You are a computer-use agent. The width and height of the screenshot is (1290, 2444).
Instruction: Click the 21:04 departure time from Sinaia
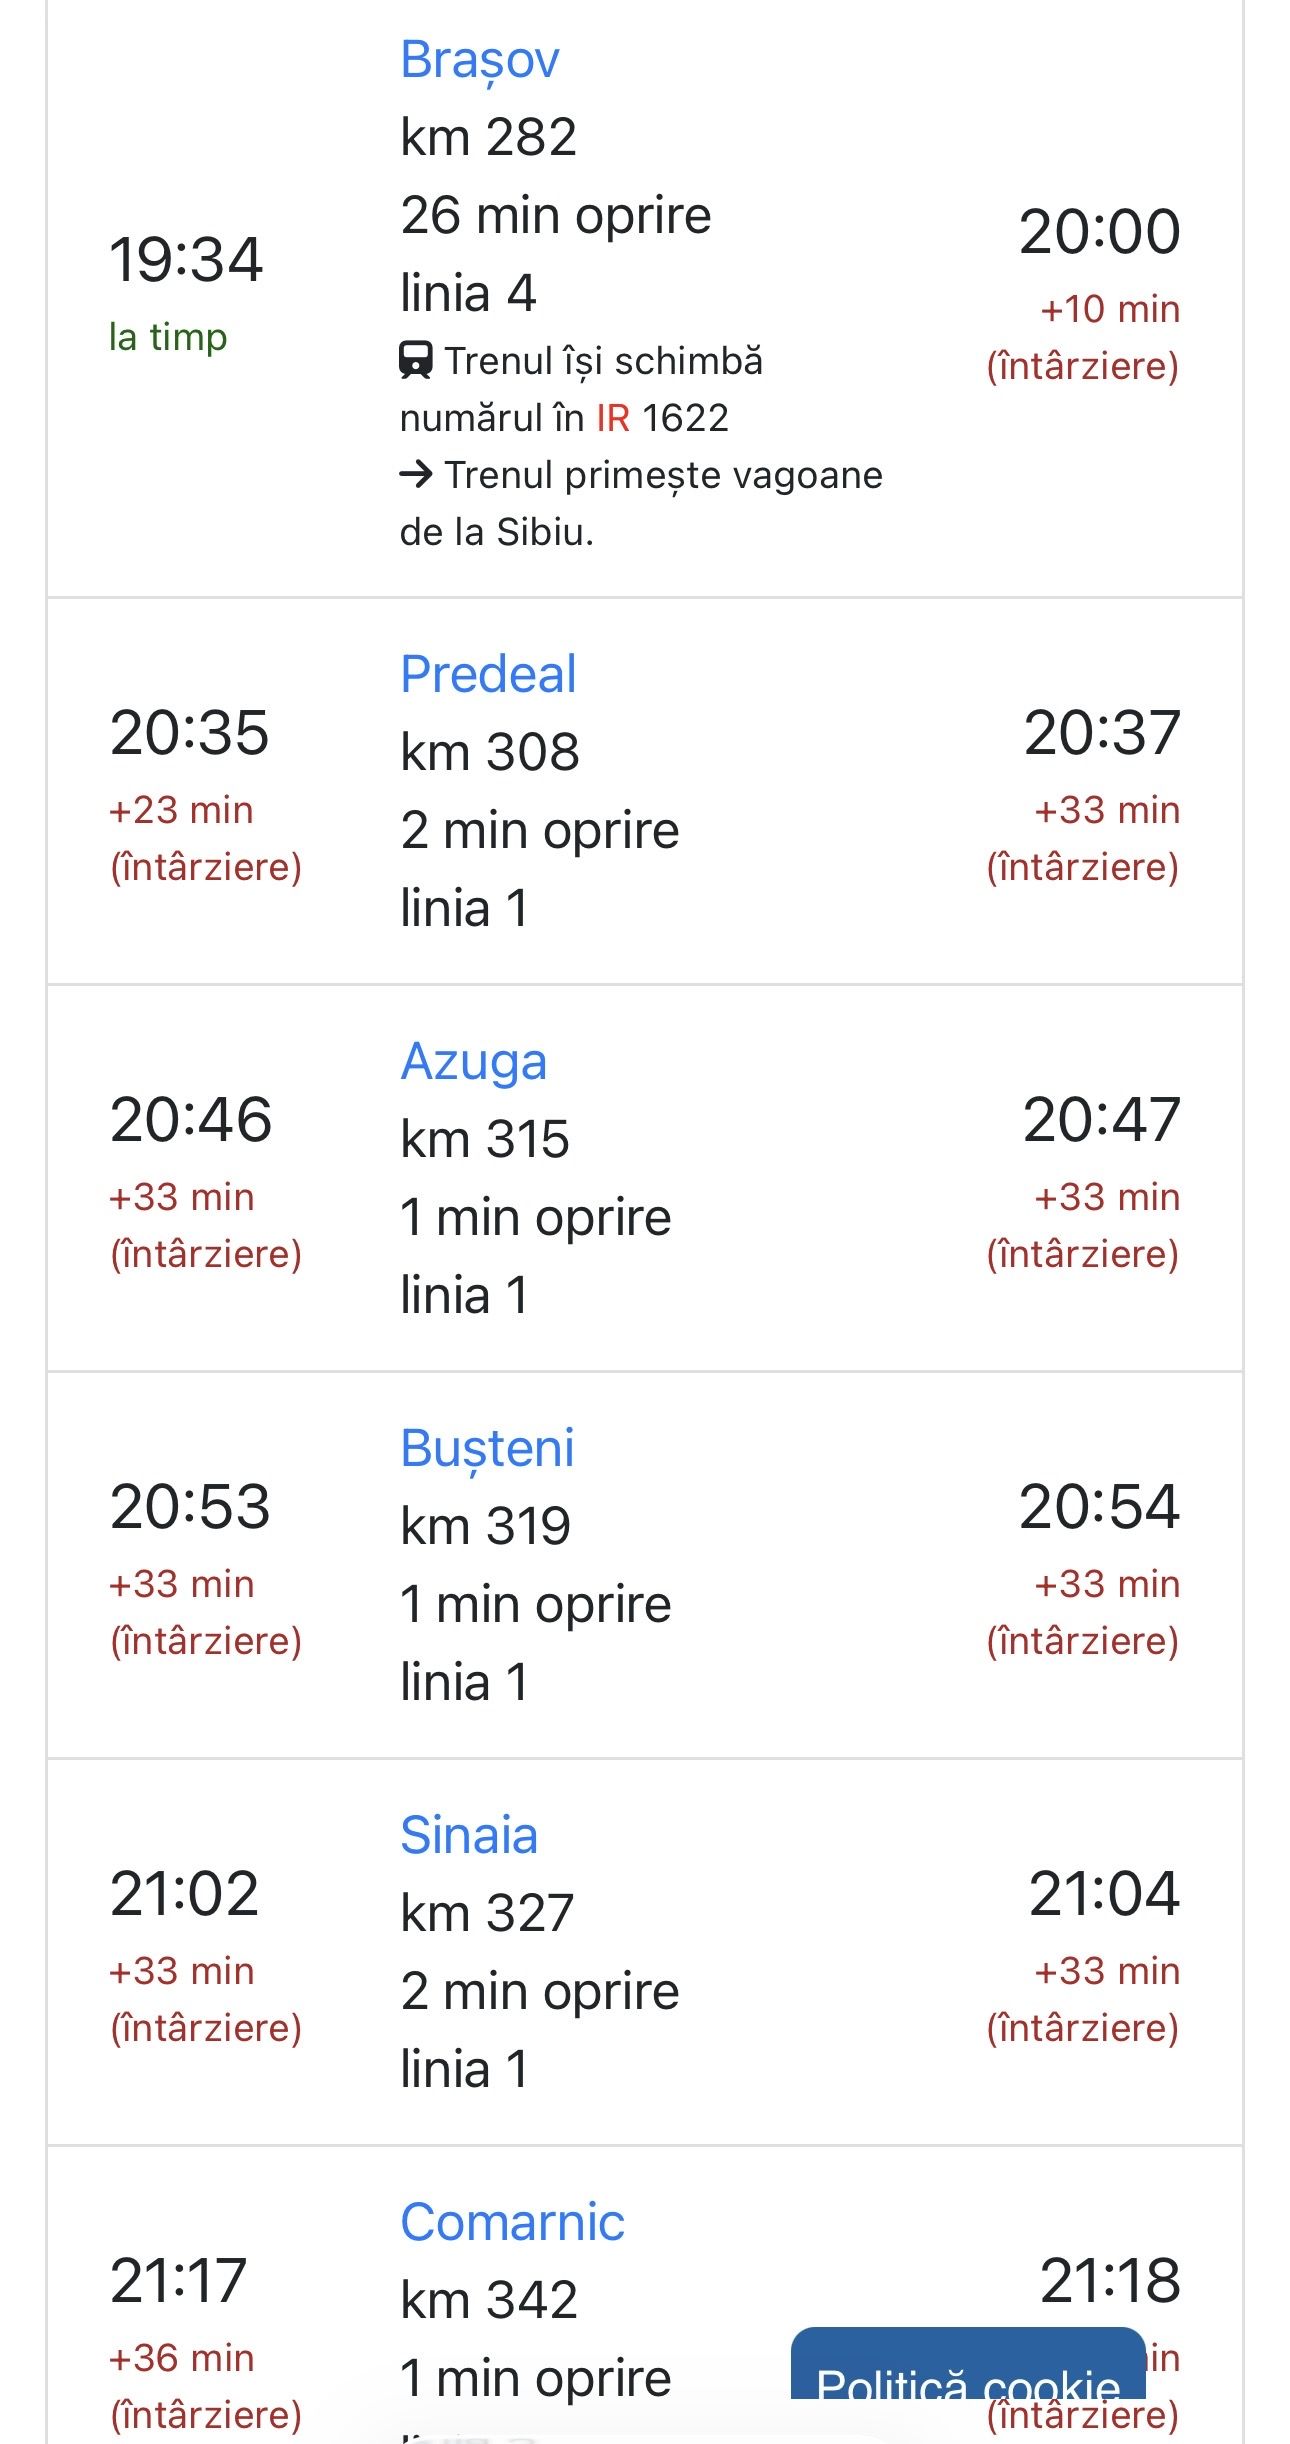click(1104, 1894)
